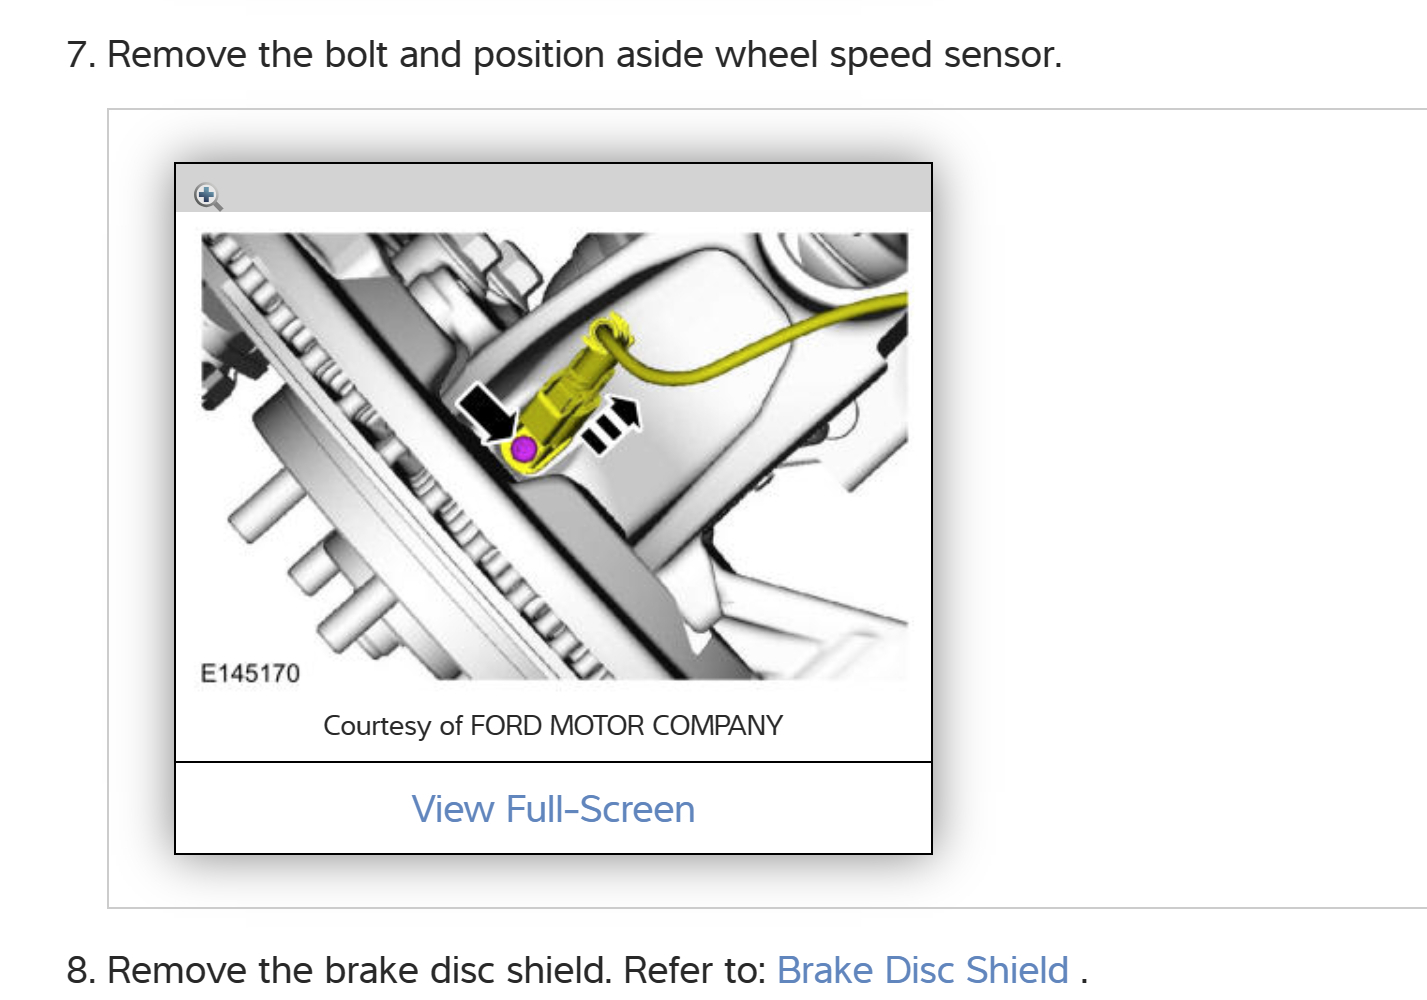Click the dashed black arrow beside sensor
Viewport: 1427px width, 1000px height.
(611, 425)
